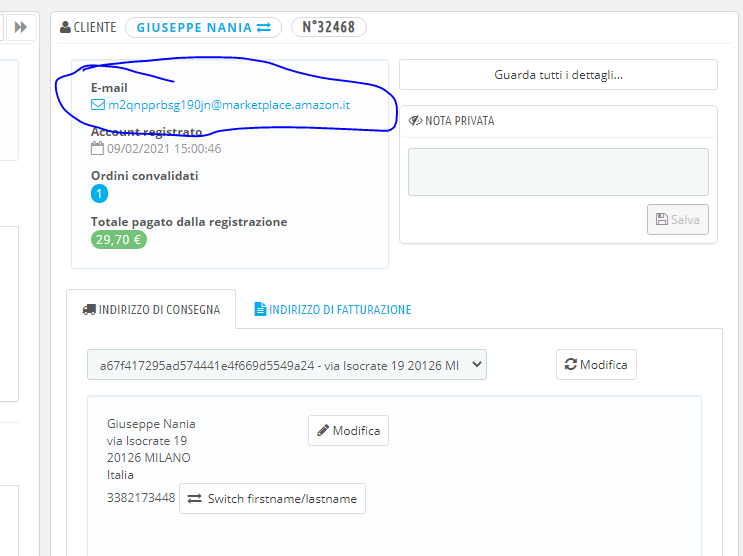
Task: Click the document icon on the invoice tab
Action: [x=260, y=309]
